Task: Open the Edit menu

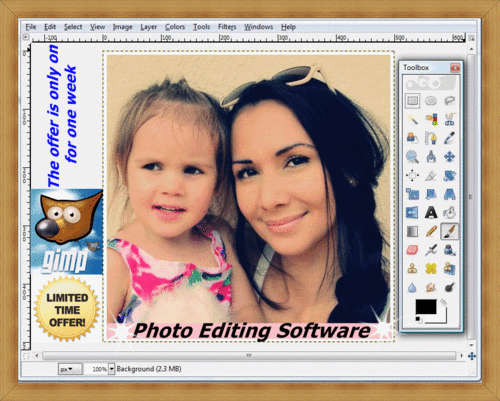Action: pos(50,27)
